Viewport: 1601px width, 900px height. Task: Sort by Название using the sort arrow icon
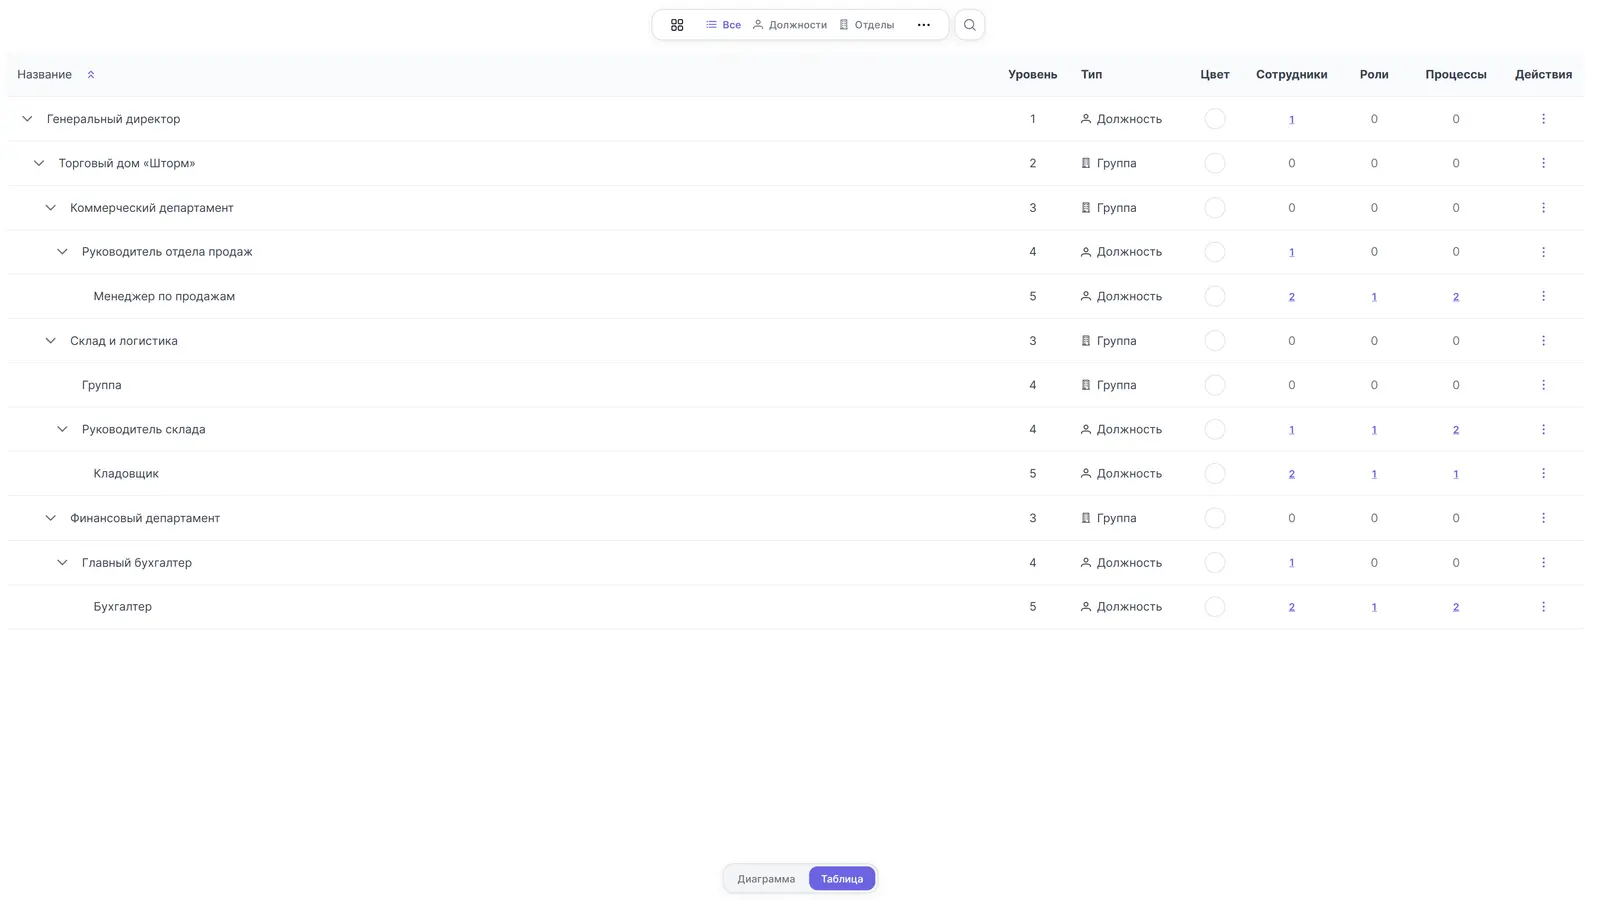[x=91, y=75]
